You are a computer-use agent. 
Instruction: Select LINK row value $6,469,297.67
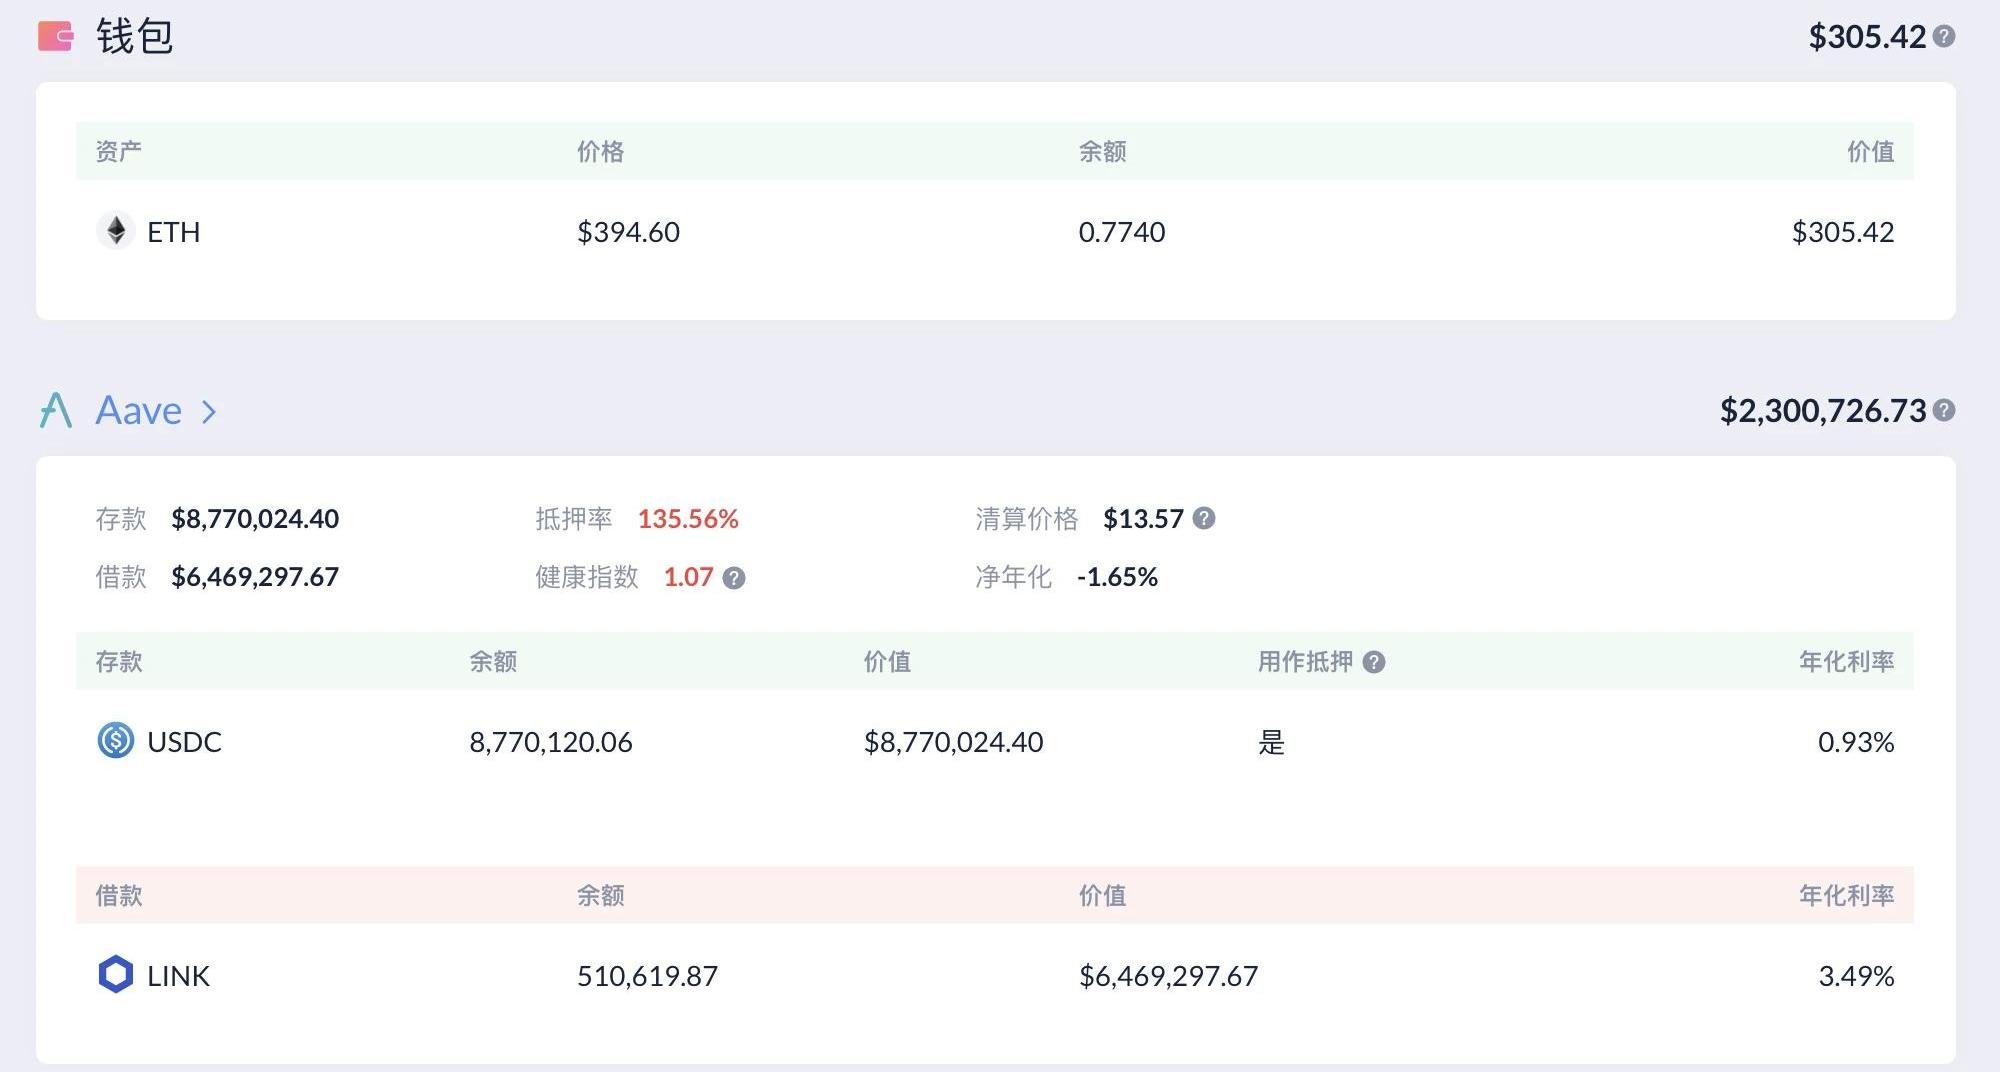[x=1169, y=976]
